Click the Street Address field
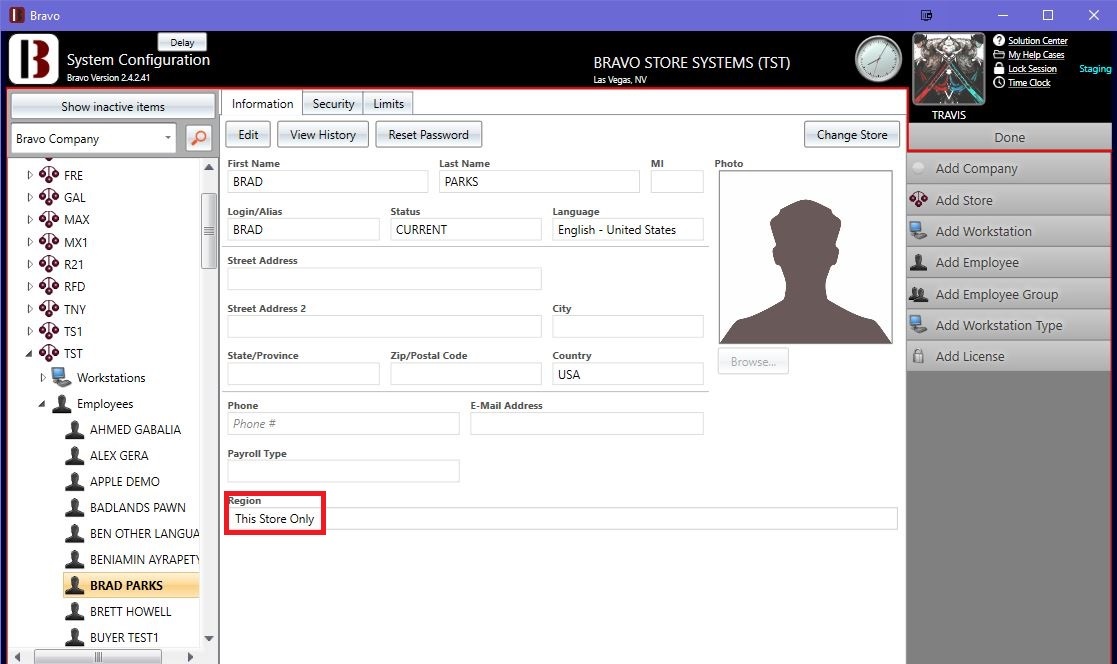 pyautogui.click(x=384, y=279)
